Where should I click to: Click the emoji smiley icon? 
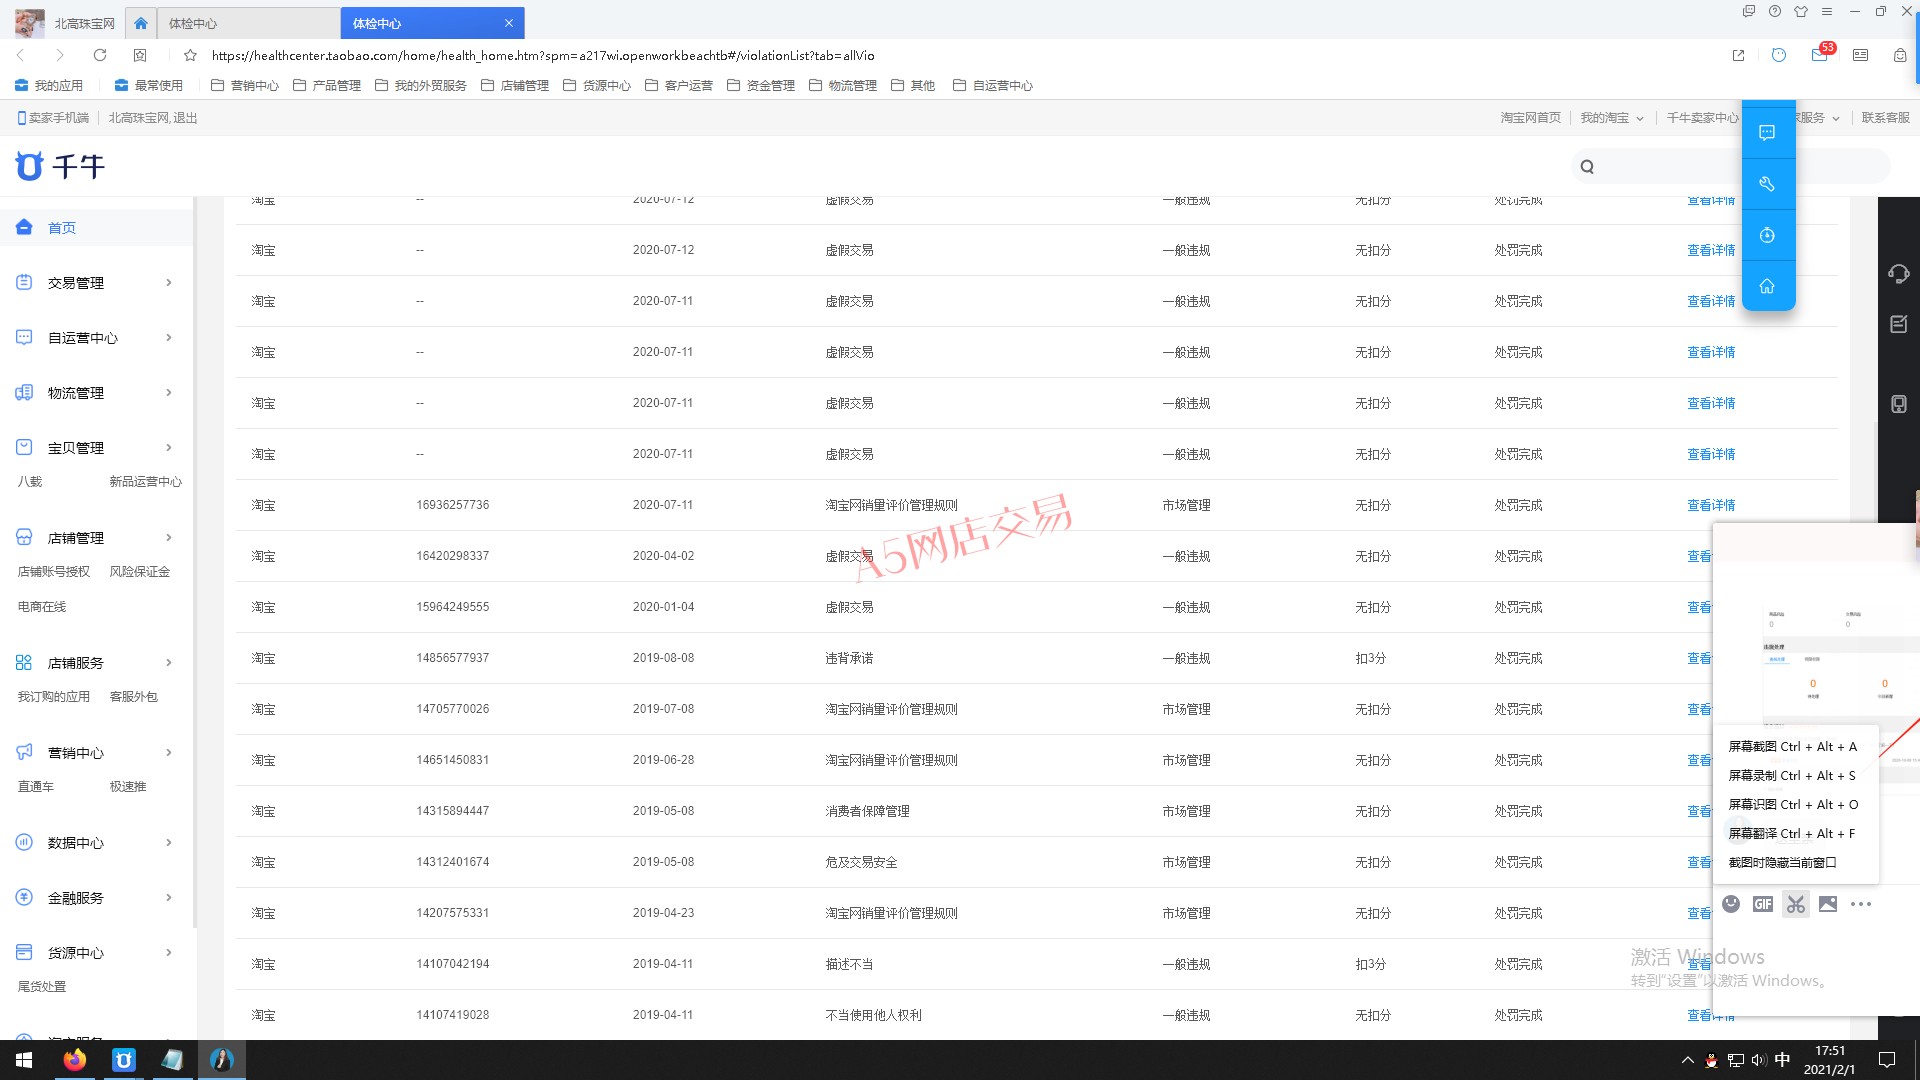tap(1731, 904)
